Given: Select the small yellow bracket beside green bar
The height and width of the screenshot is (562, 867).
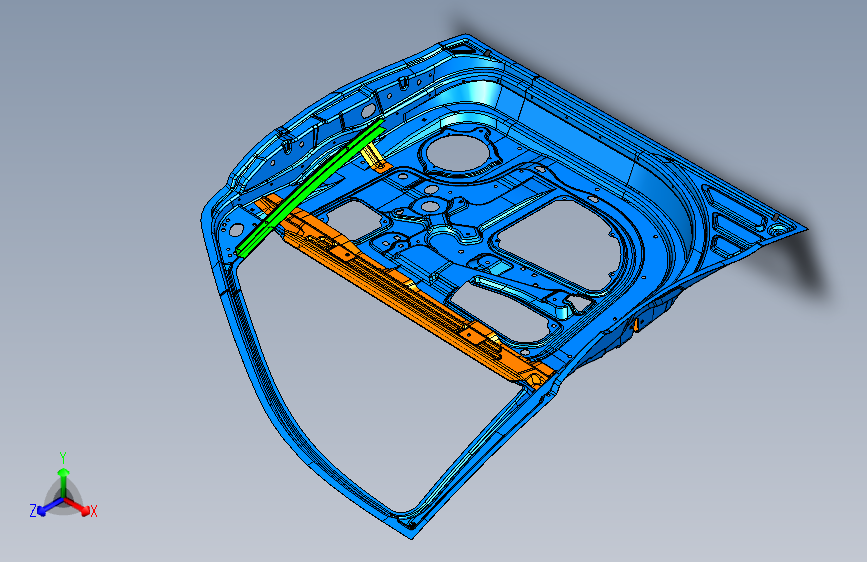Looking at the screenshot, I should [x=376, y=158].
